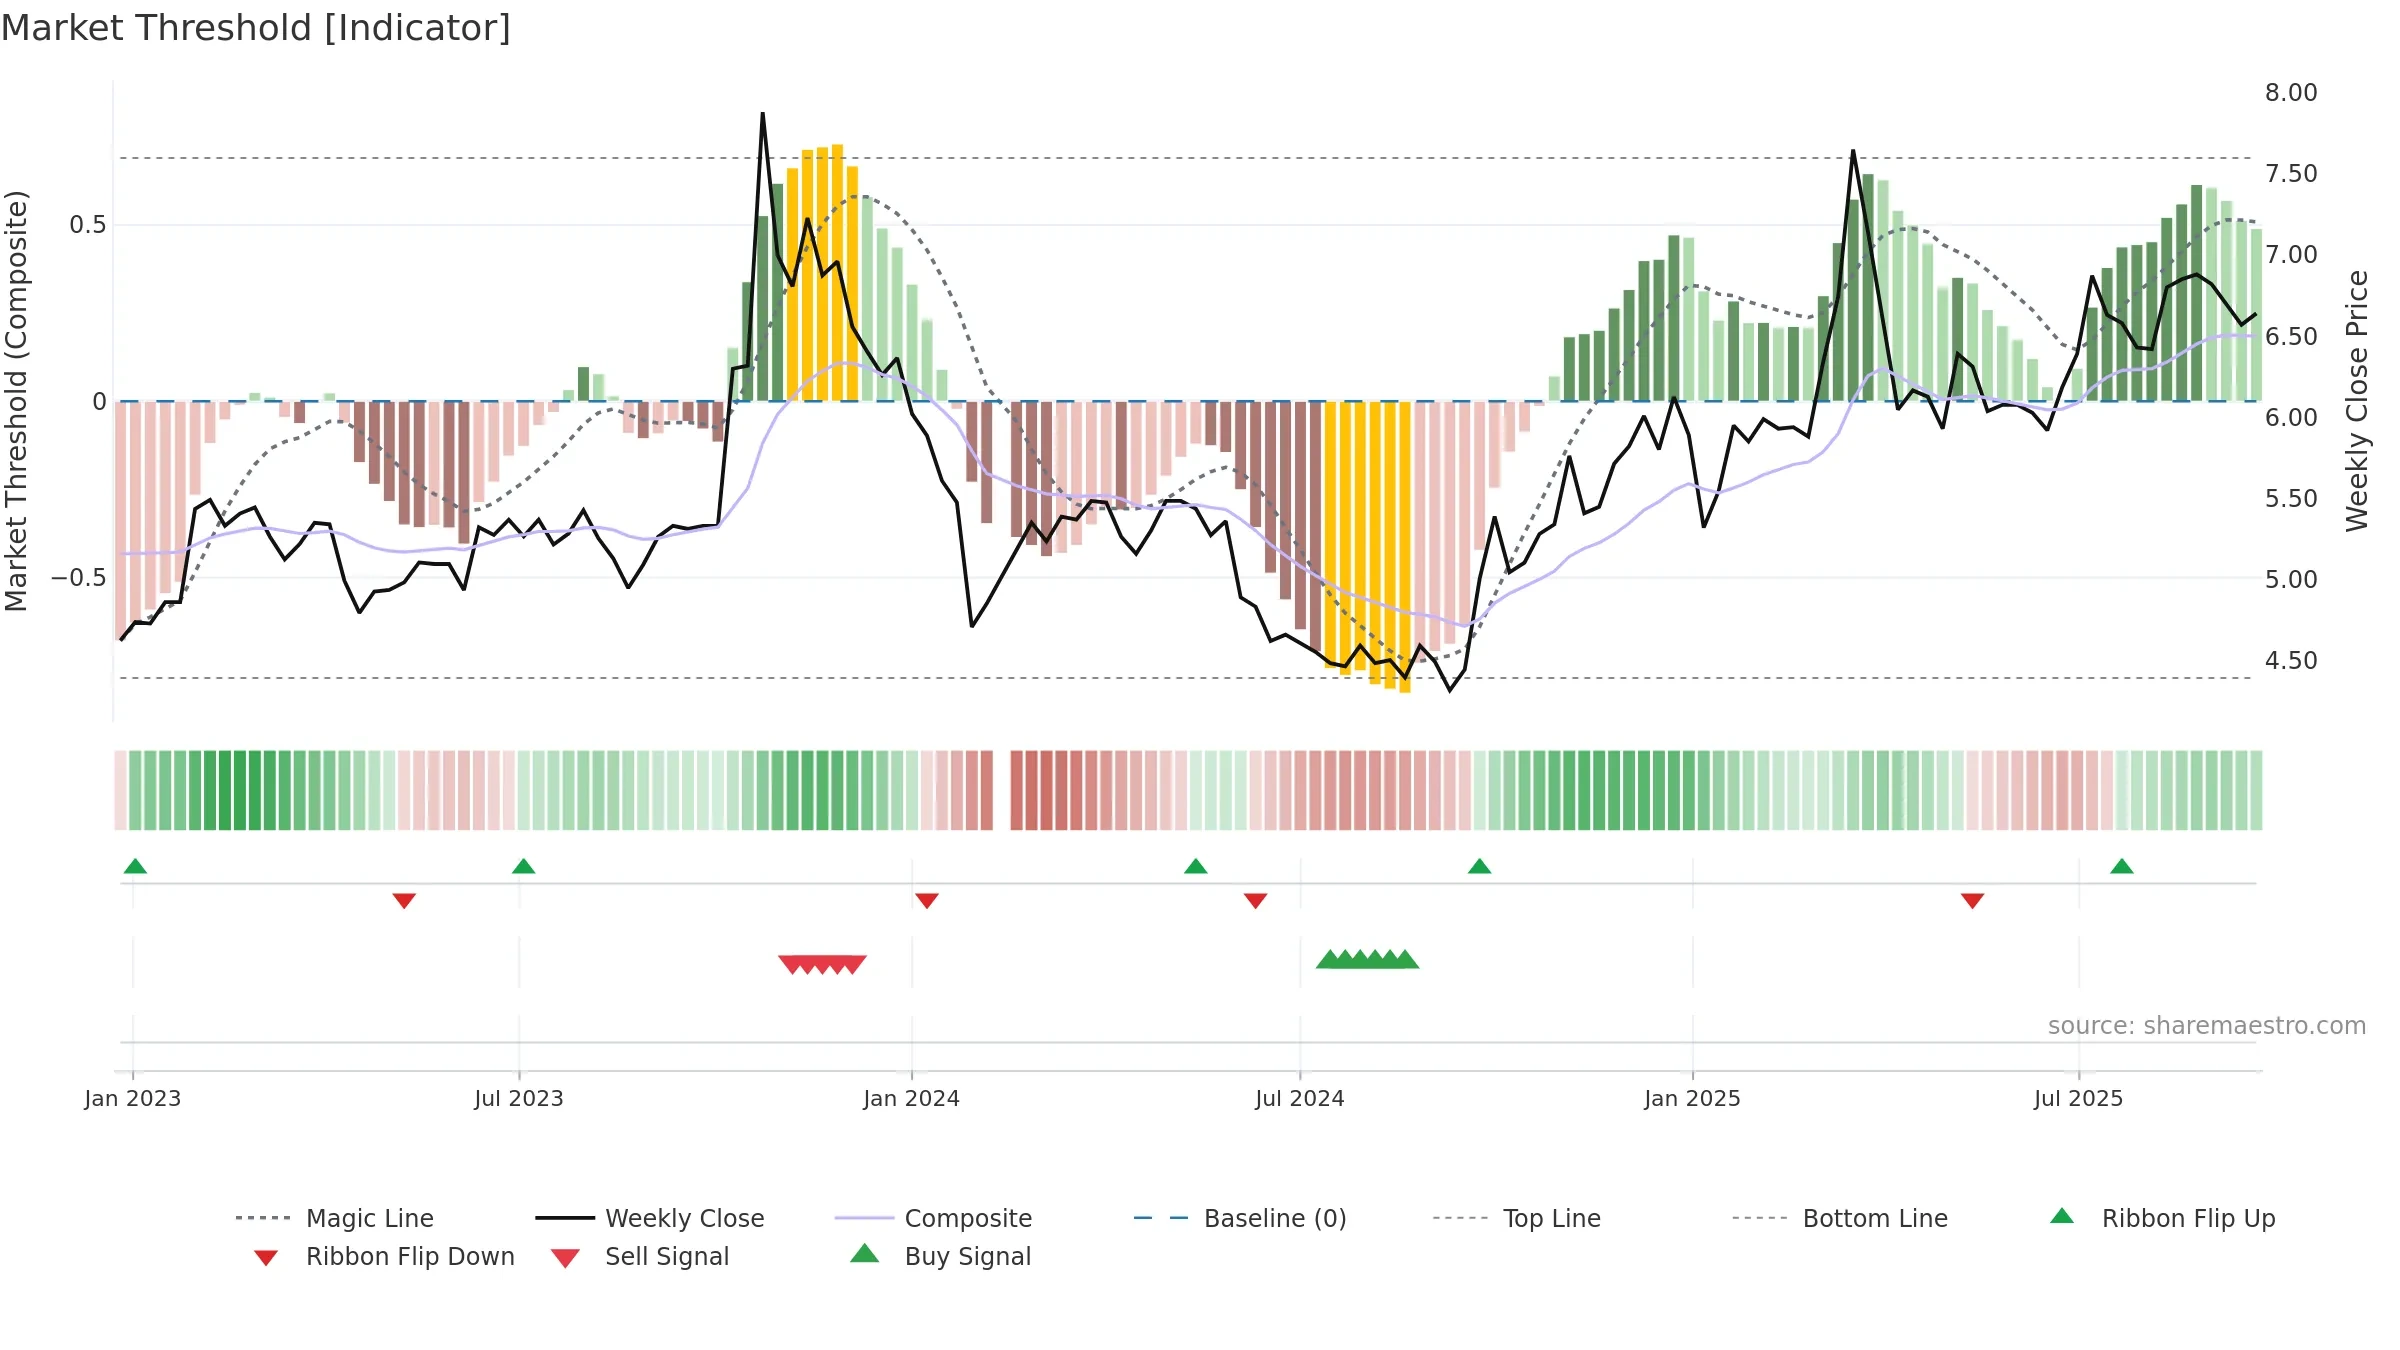Image resolution: width=2400 pixels, height=1350 pixels.
Task: Click the Jan 2025 x-axis label
Action: coord(1692,1099)
